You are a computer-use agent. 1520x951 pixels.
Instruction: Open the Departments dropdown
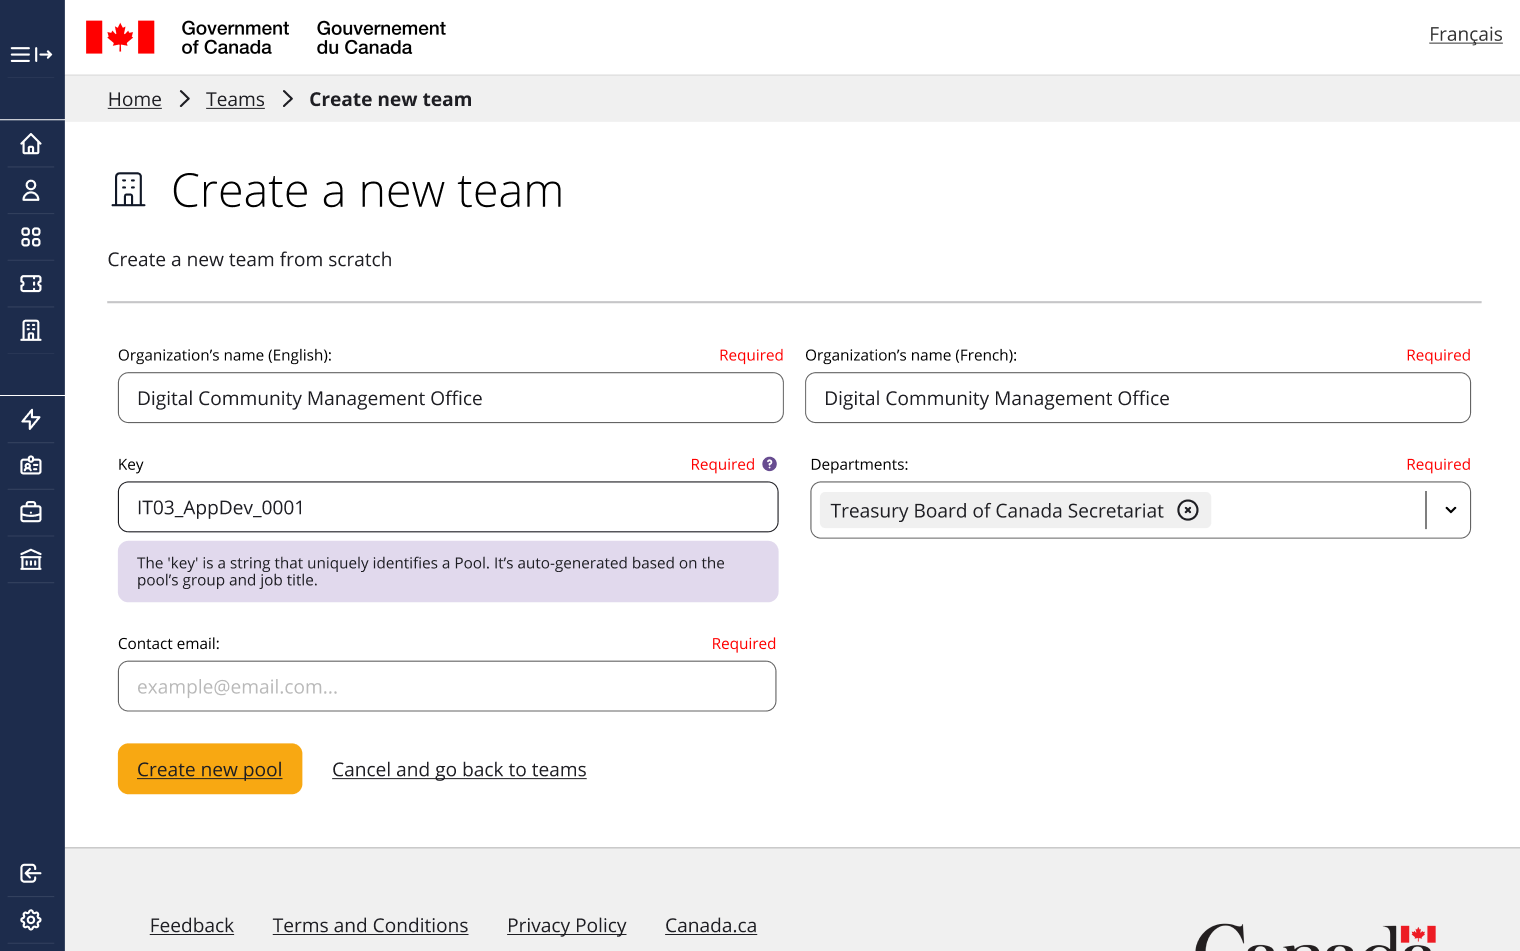tap(1449, 510)
